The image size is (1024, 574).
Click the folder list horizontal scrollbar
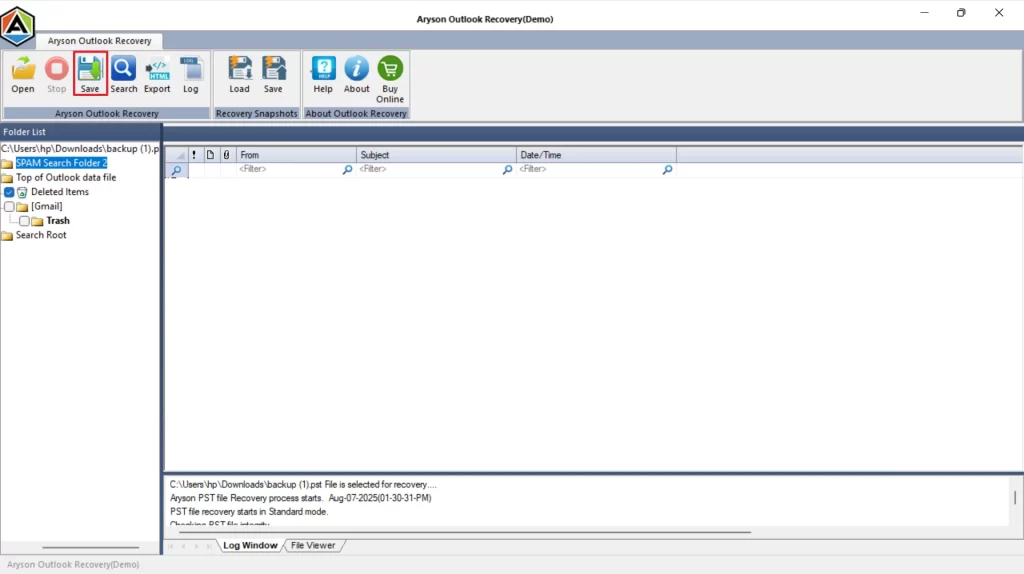91,547
